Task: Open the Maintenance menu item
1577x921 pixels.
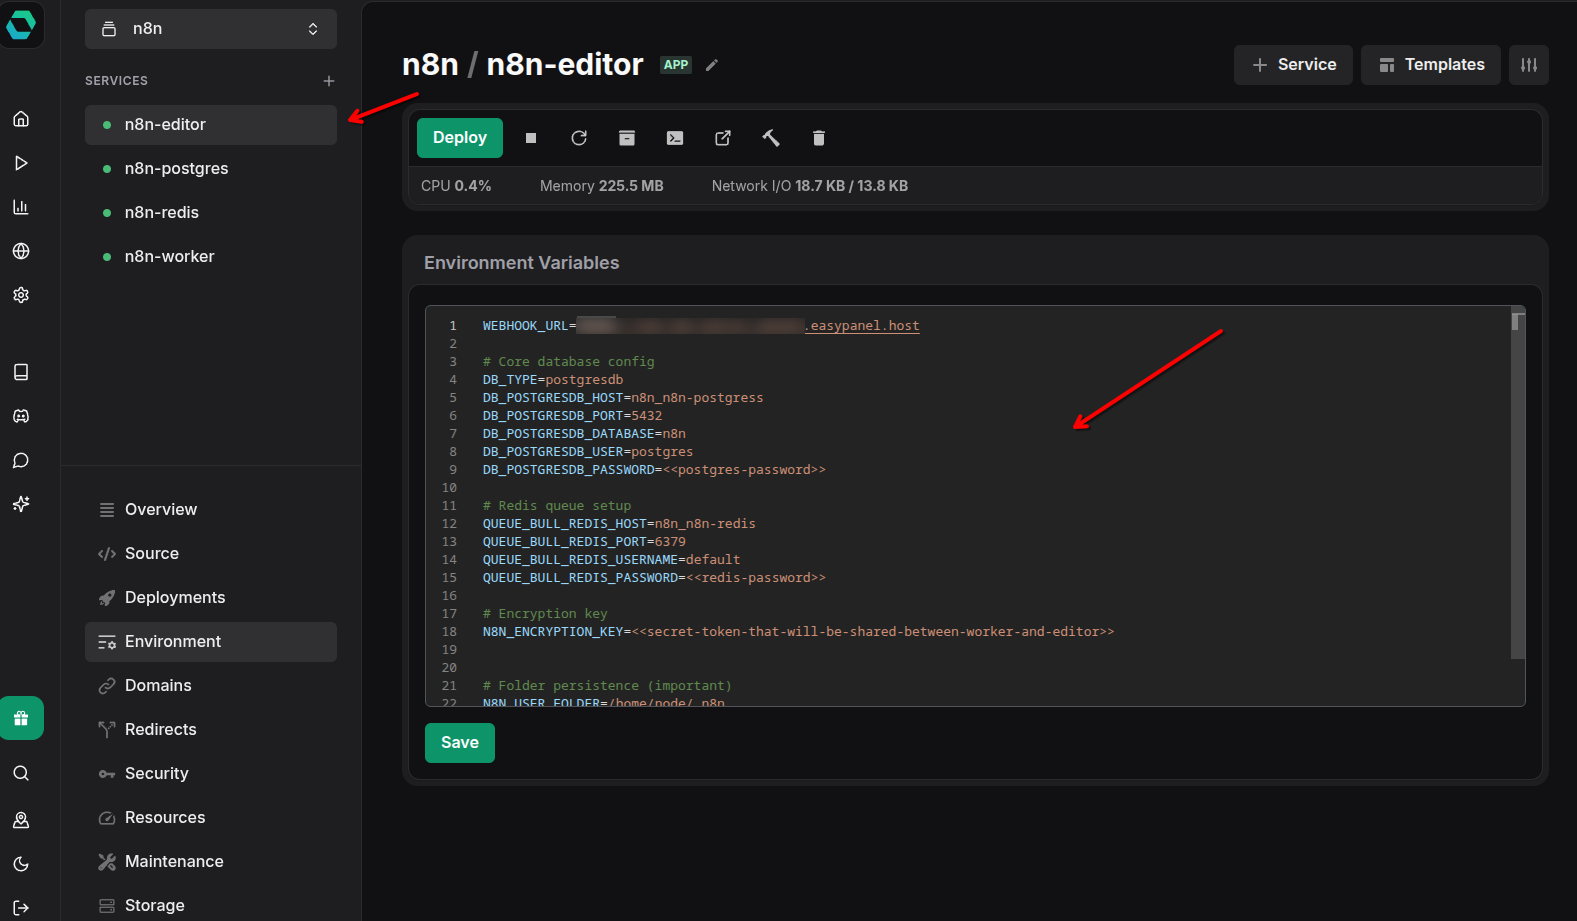Action: click(211, 862)
